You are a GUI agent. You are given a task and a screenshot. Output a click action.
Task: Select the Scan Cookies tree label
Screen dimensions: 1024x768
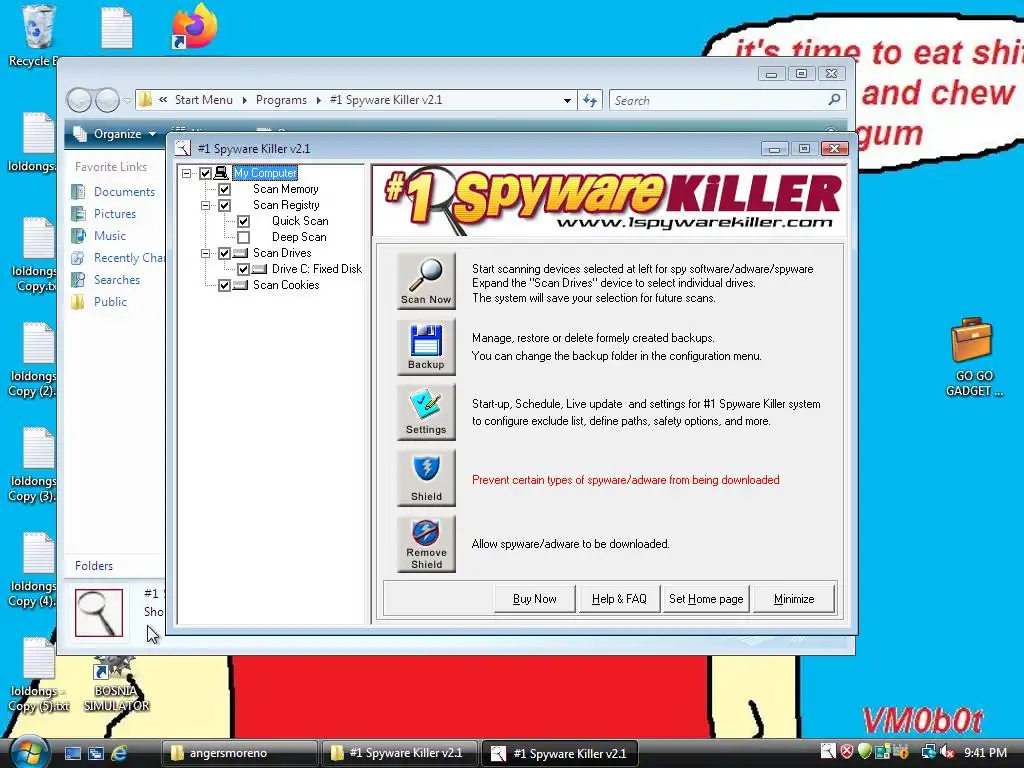[286, 285]
